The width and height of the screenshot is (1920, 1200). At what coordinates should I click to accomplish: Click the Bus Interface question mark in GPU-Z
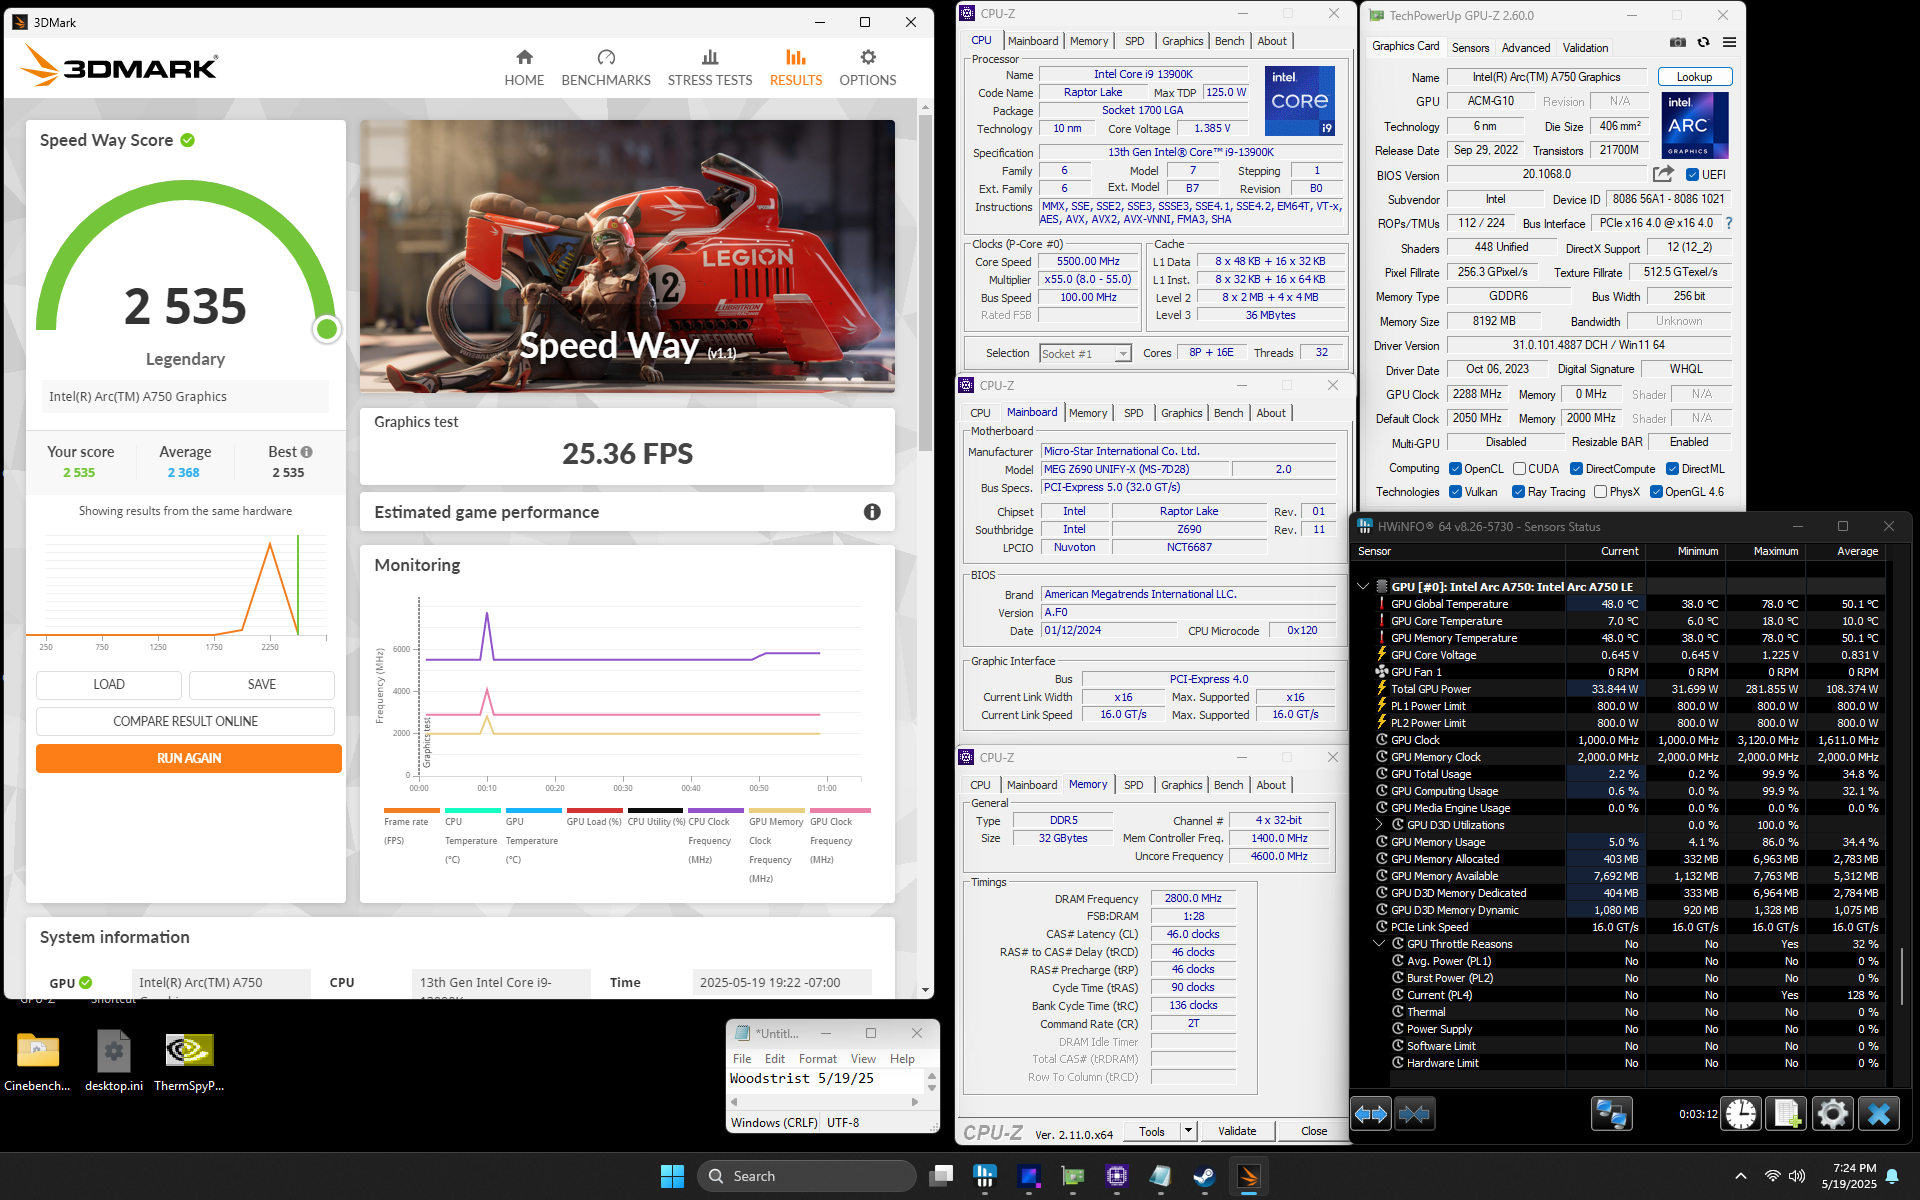(1729, 223)
